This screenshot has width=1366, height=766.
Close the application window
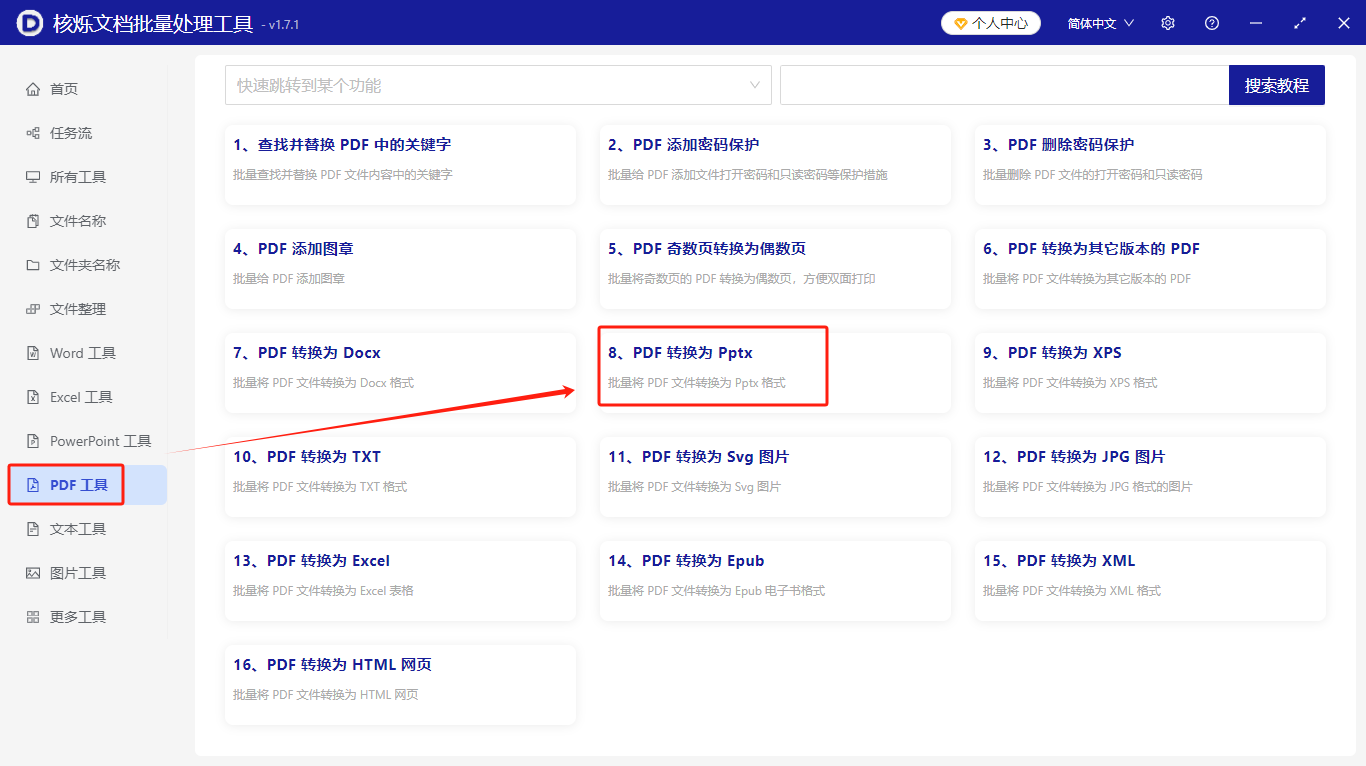[1344, 23]
